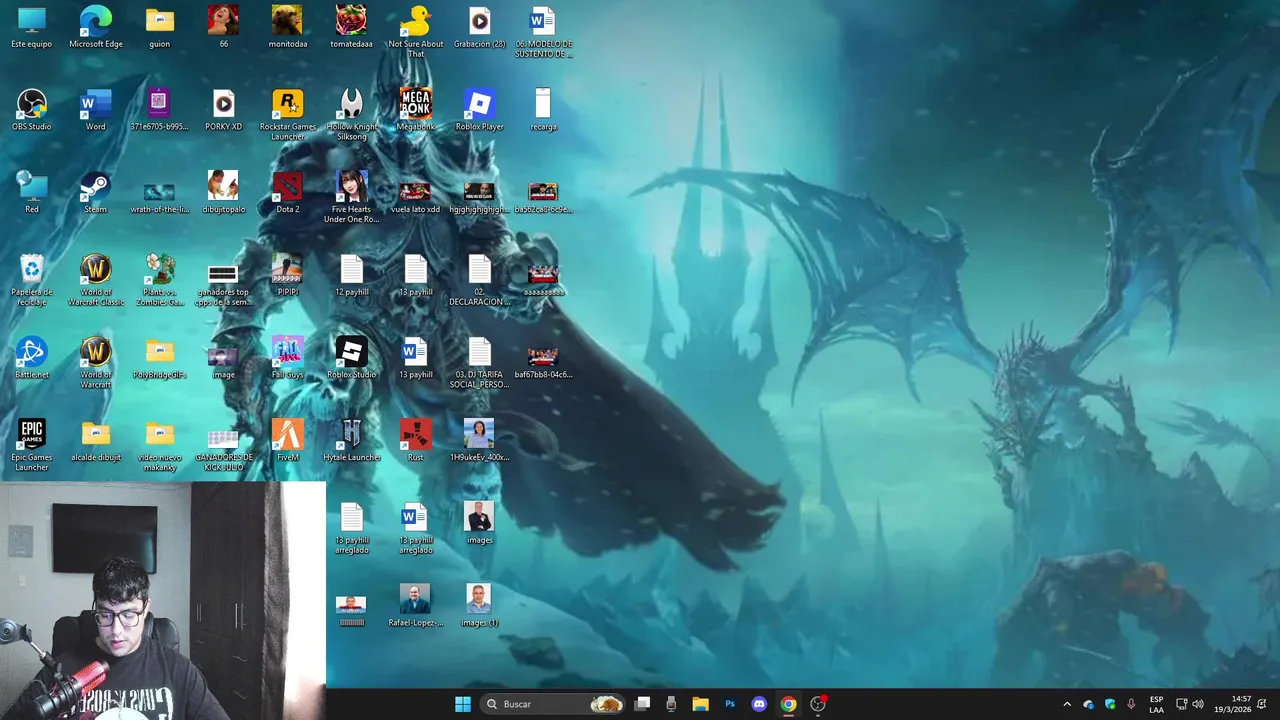Open the Grabación (28) video file
Image resolution: width=1280 pixels, height=720 pixels.
479,27
